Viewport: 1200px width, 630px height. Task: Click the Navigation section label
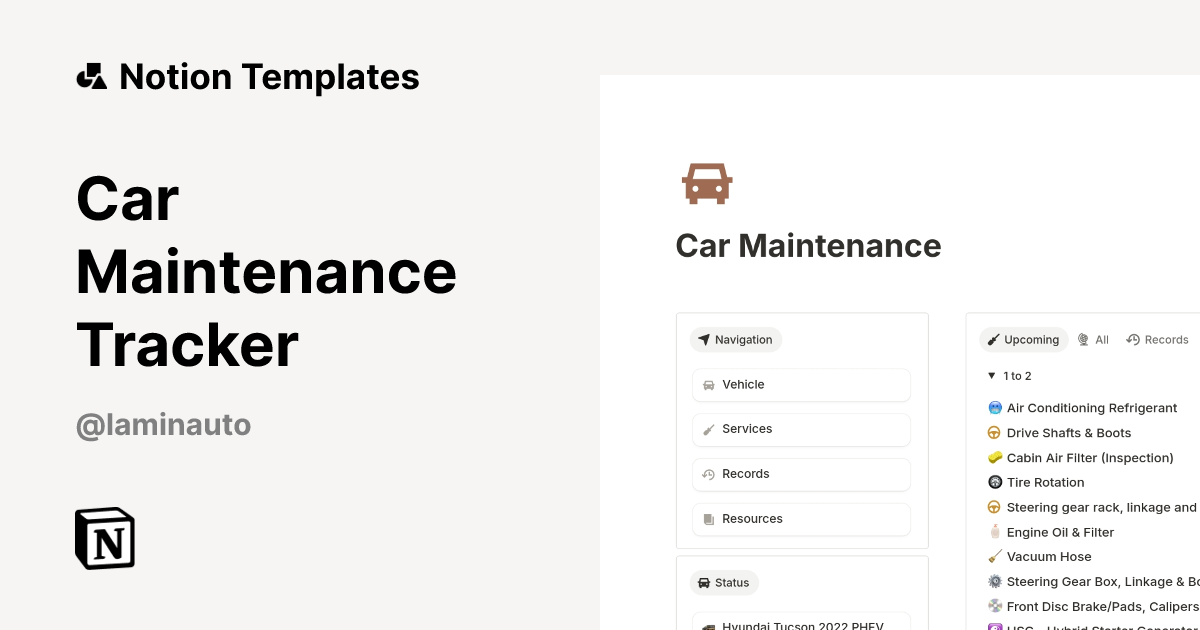click(x=735, y=340)
